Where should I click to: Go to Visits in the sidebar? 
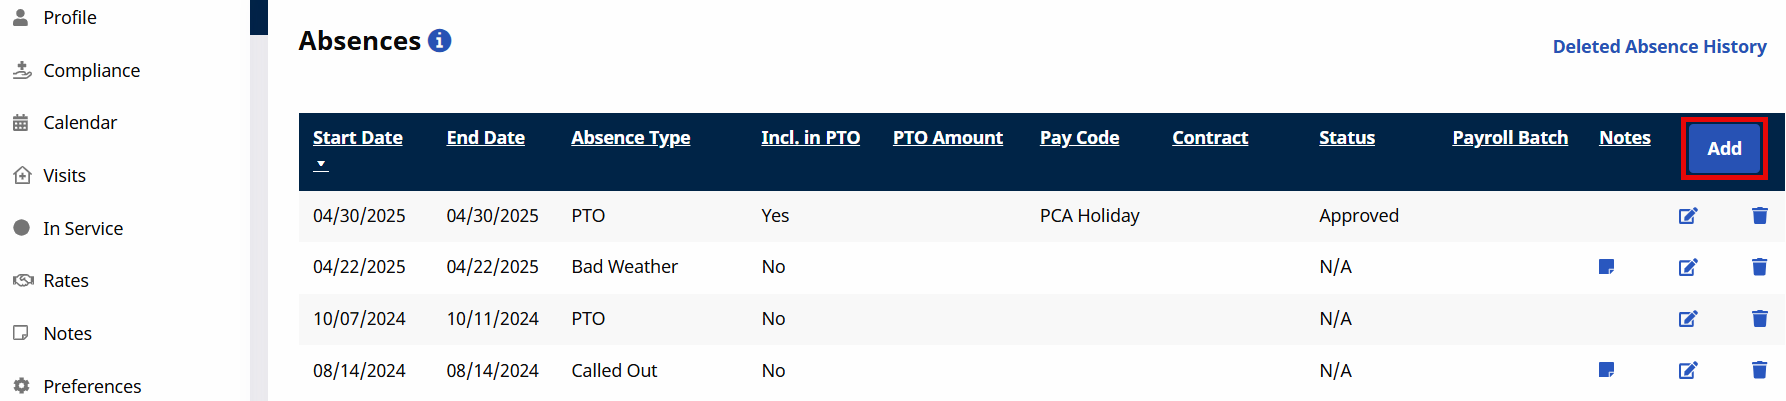coord(64,176)
